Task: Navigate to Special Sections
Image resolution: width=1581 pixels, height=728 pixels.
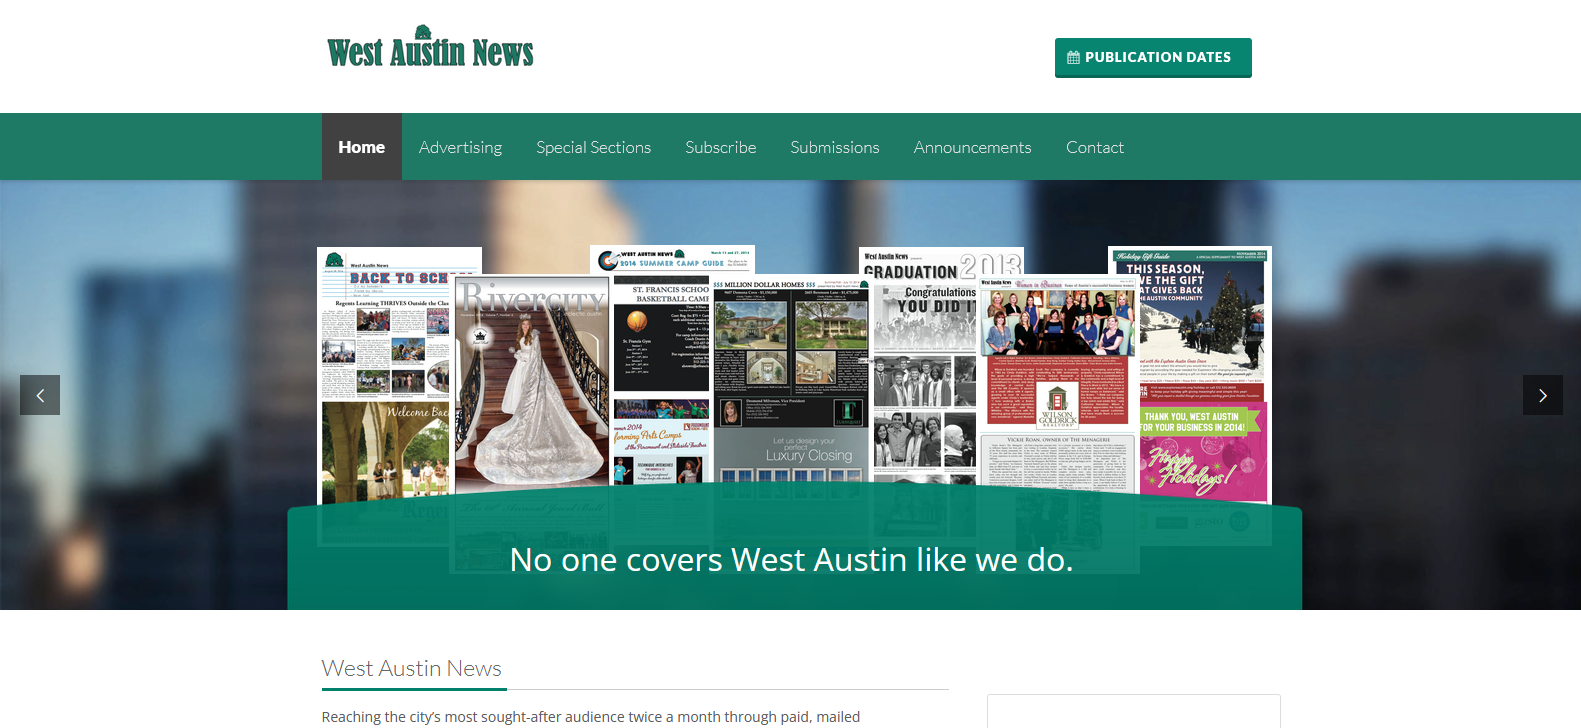Action: [593, 147]
